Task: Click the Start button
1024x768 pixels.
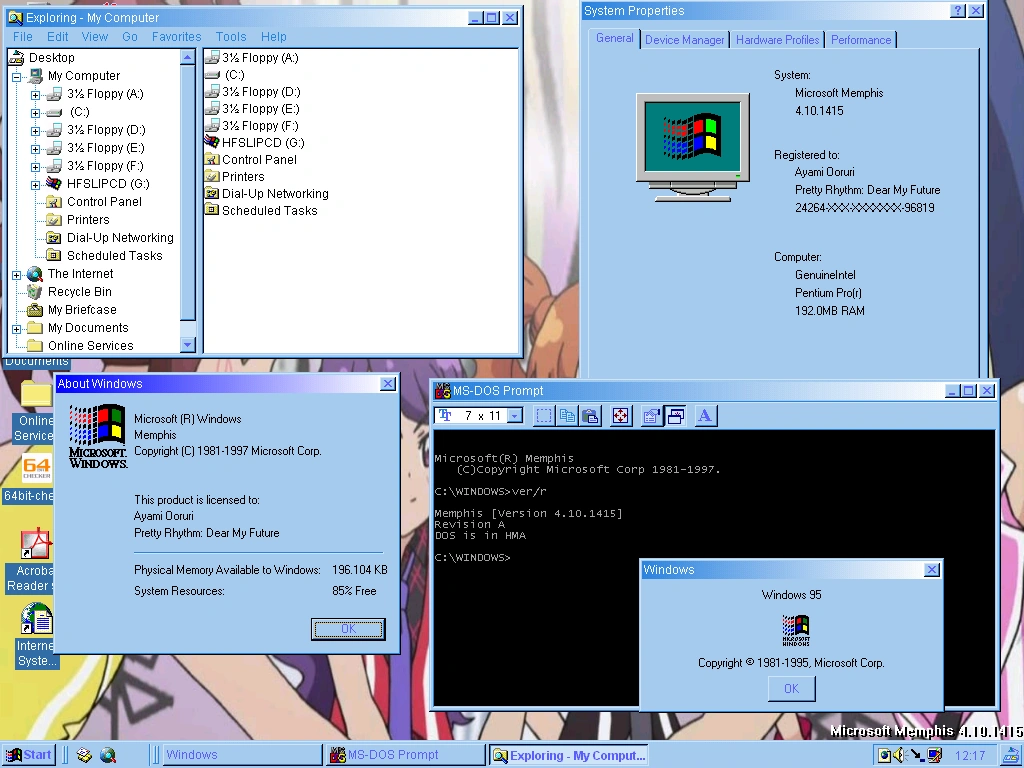Action: tap(28, 755)
